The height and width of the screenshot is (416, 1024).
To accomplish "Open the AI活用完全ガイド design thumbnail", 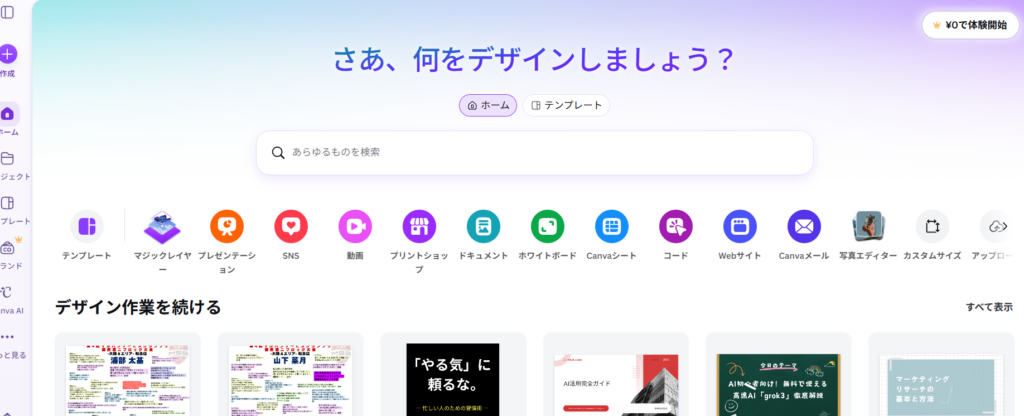I will pos(616,375).
